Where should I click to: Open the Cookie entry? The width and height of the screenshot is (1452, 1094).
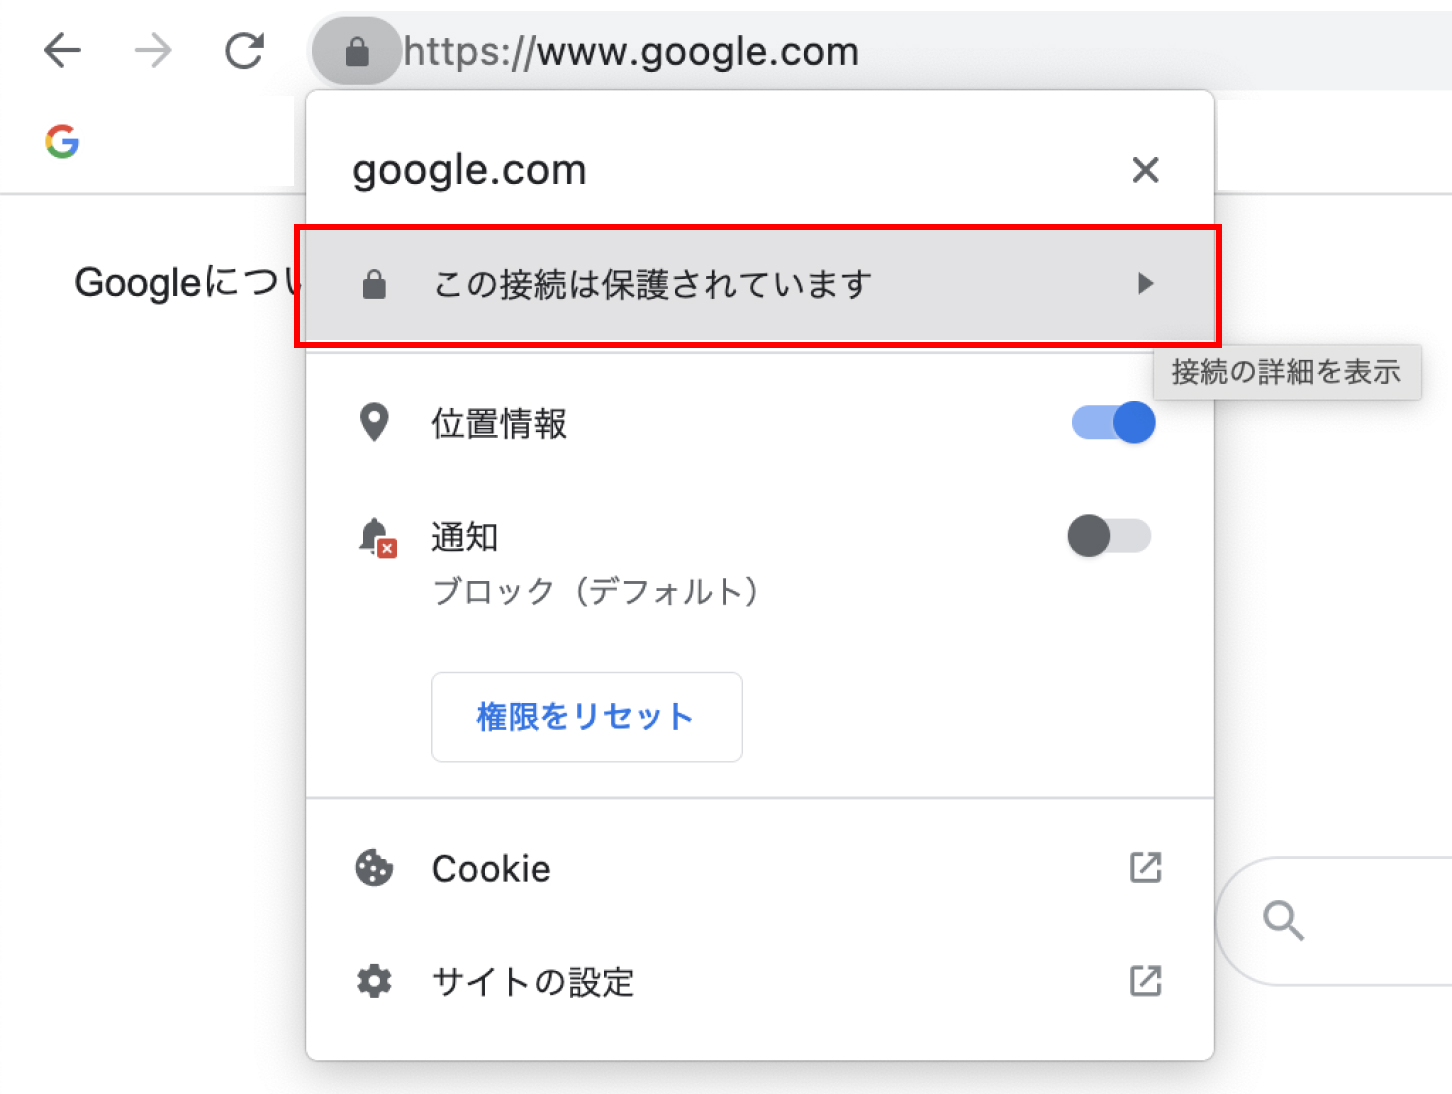click(491, 869)
